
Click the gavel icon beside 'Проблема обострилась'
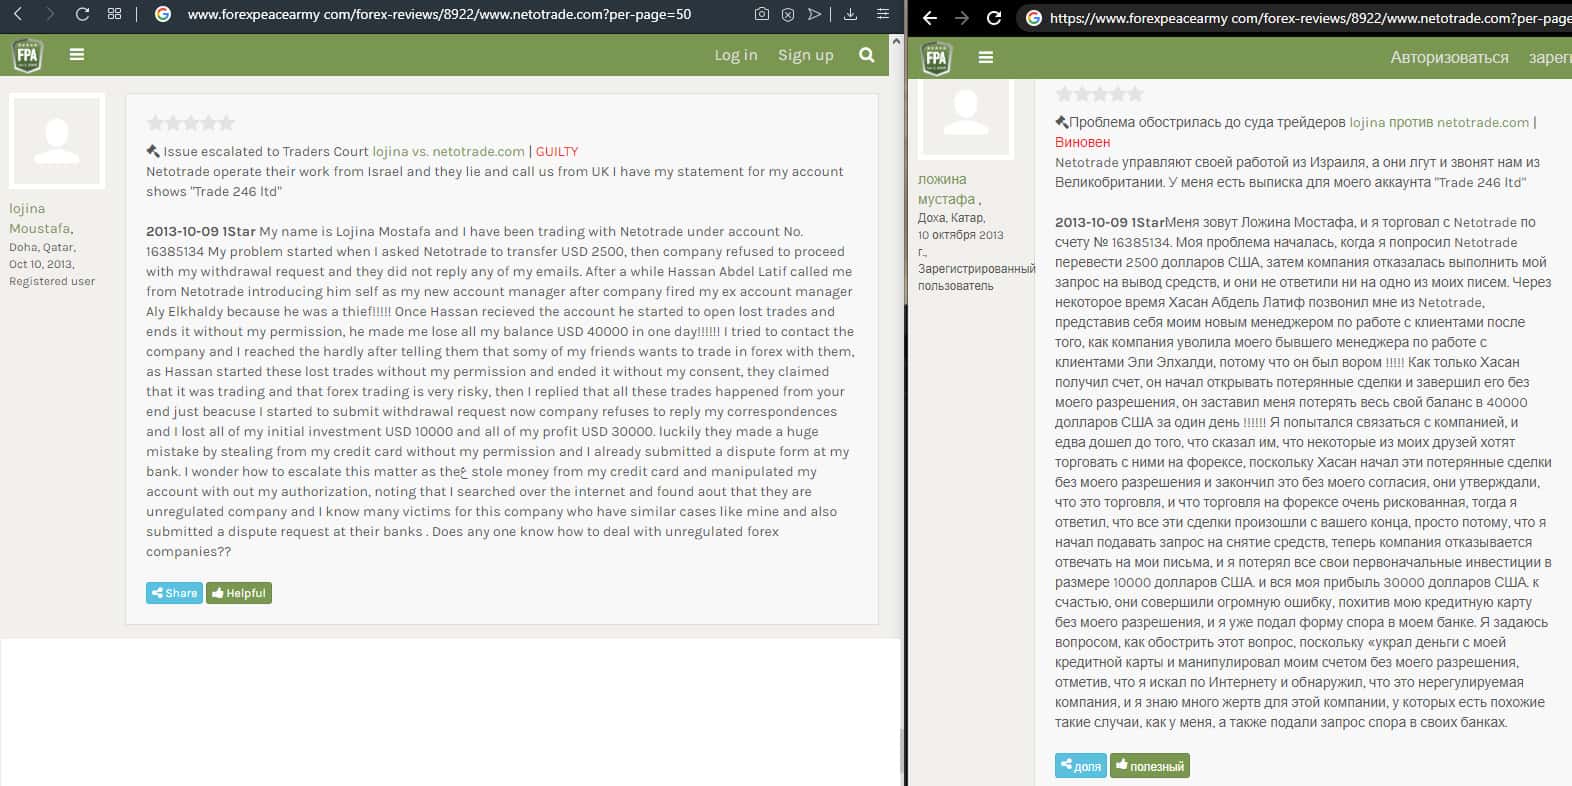click(x=1062, y=122)
